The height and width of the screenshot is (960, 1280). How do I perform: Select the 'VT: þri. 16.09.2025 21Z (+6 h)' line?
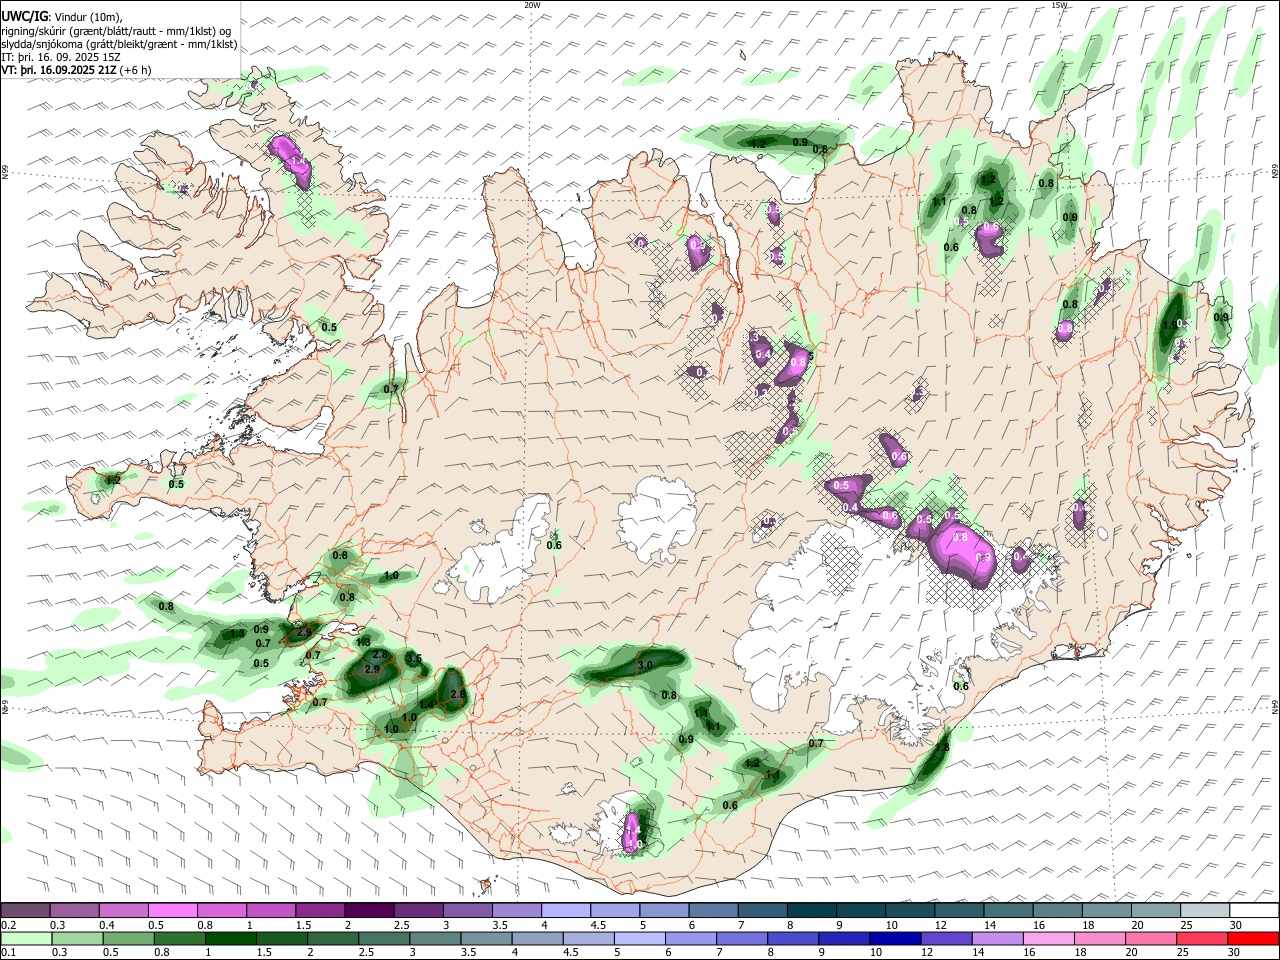coord(77,70)
